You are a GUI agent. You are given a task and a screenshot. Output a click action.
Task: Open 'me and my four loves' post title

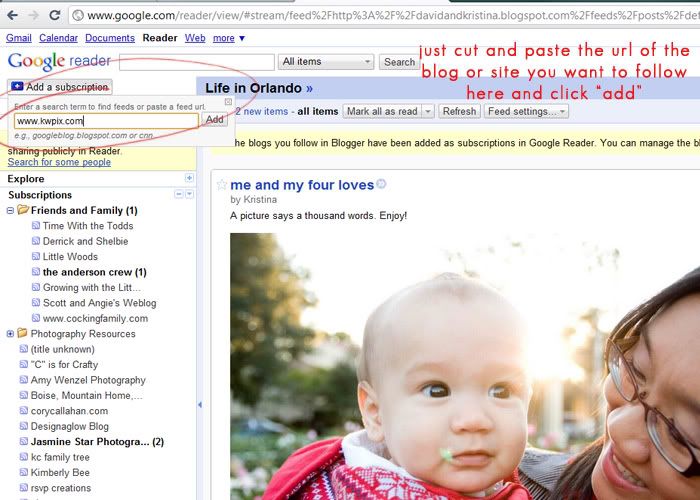coord(302,185)
